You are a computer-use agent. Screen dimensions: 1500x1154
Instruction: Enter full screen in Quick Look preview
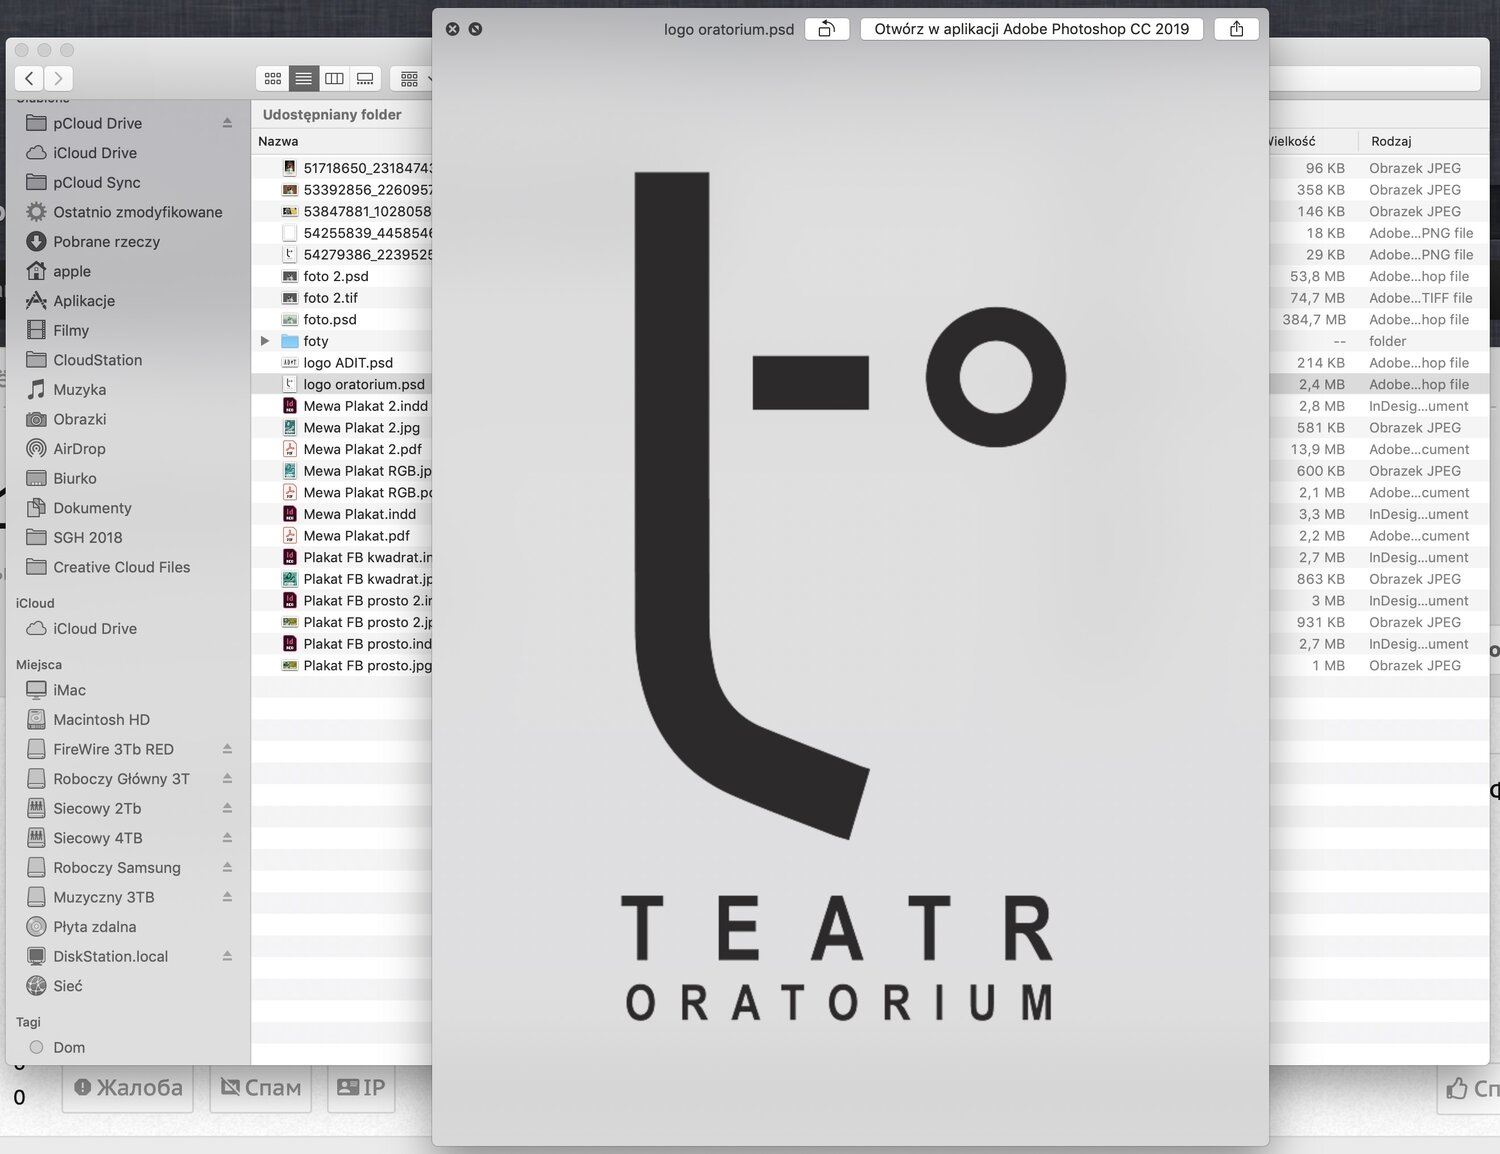pyautogui.click(x=475, y=29)
